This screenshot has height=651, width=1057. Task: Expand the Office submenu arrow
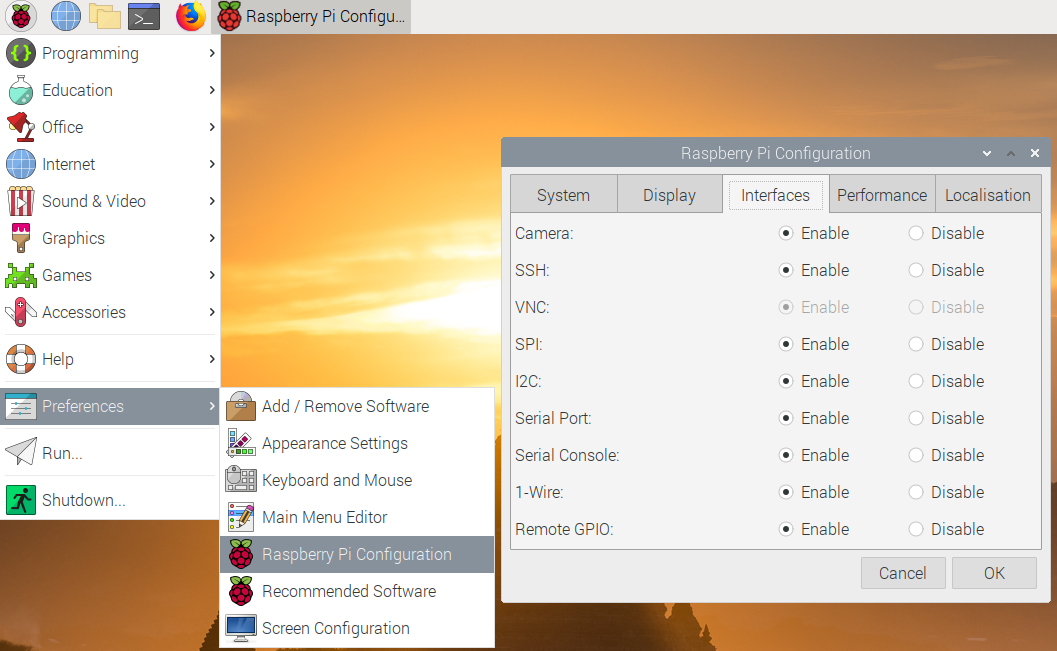tap(212, 127)
